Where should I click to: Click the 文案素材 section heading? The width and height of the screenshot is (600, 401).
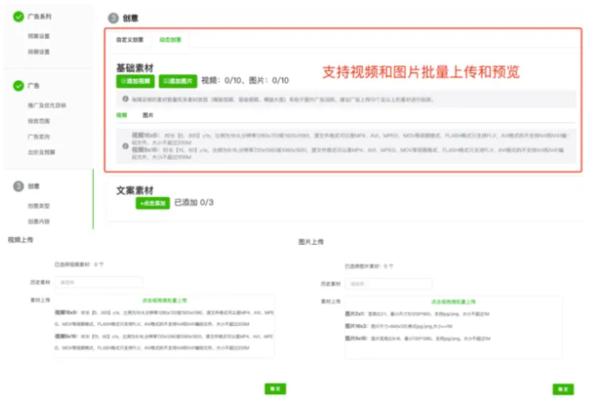pos(135,190)
